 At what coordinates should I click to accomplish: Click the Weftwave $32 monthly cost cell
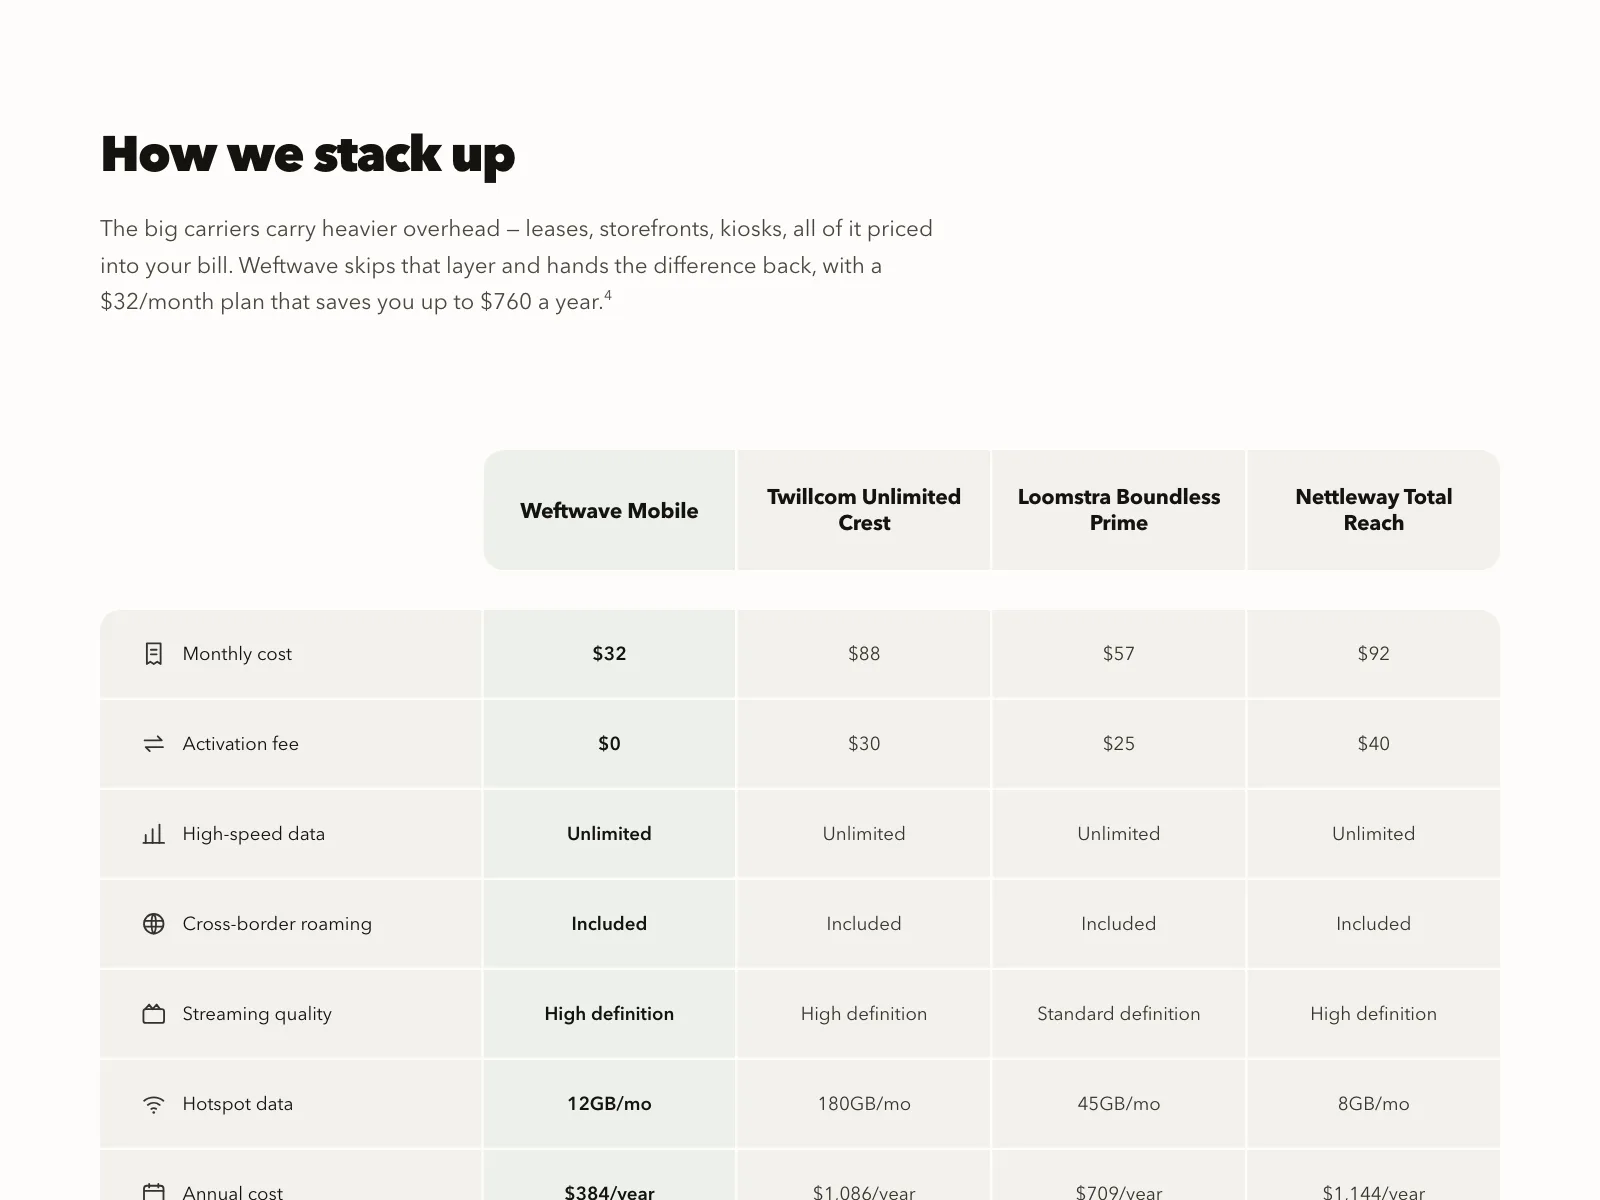609,654
